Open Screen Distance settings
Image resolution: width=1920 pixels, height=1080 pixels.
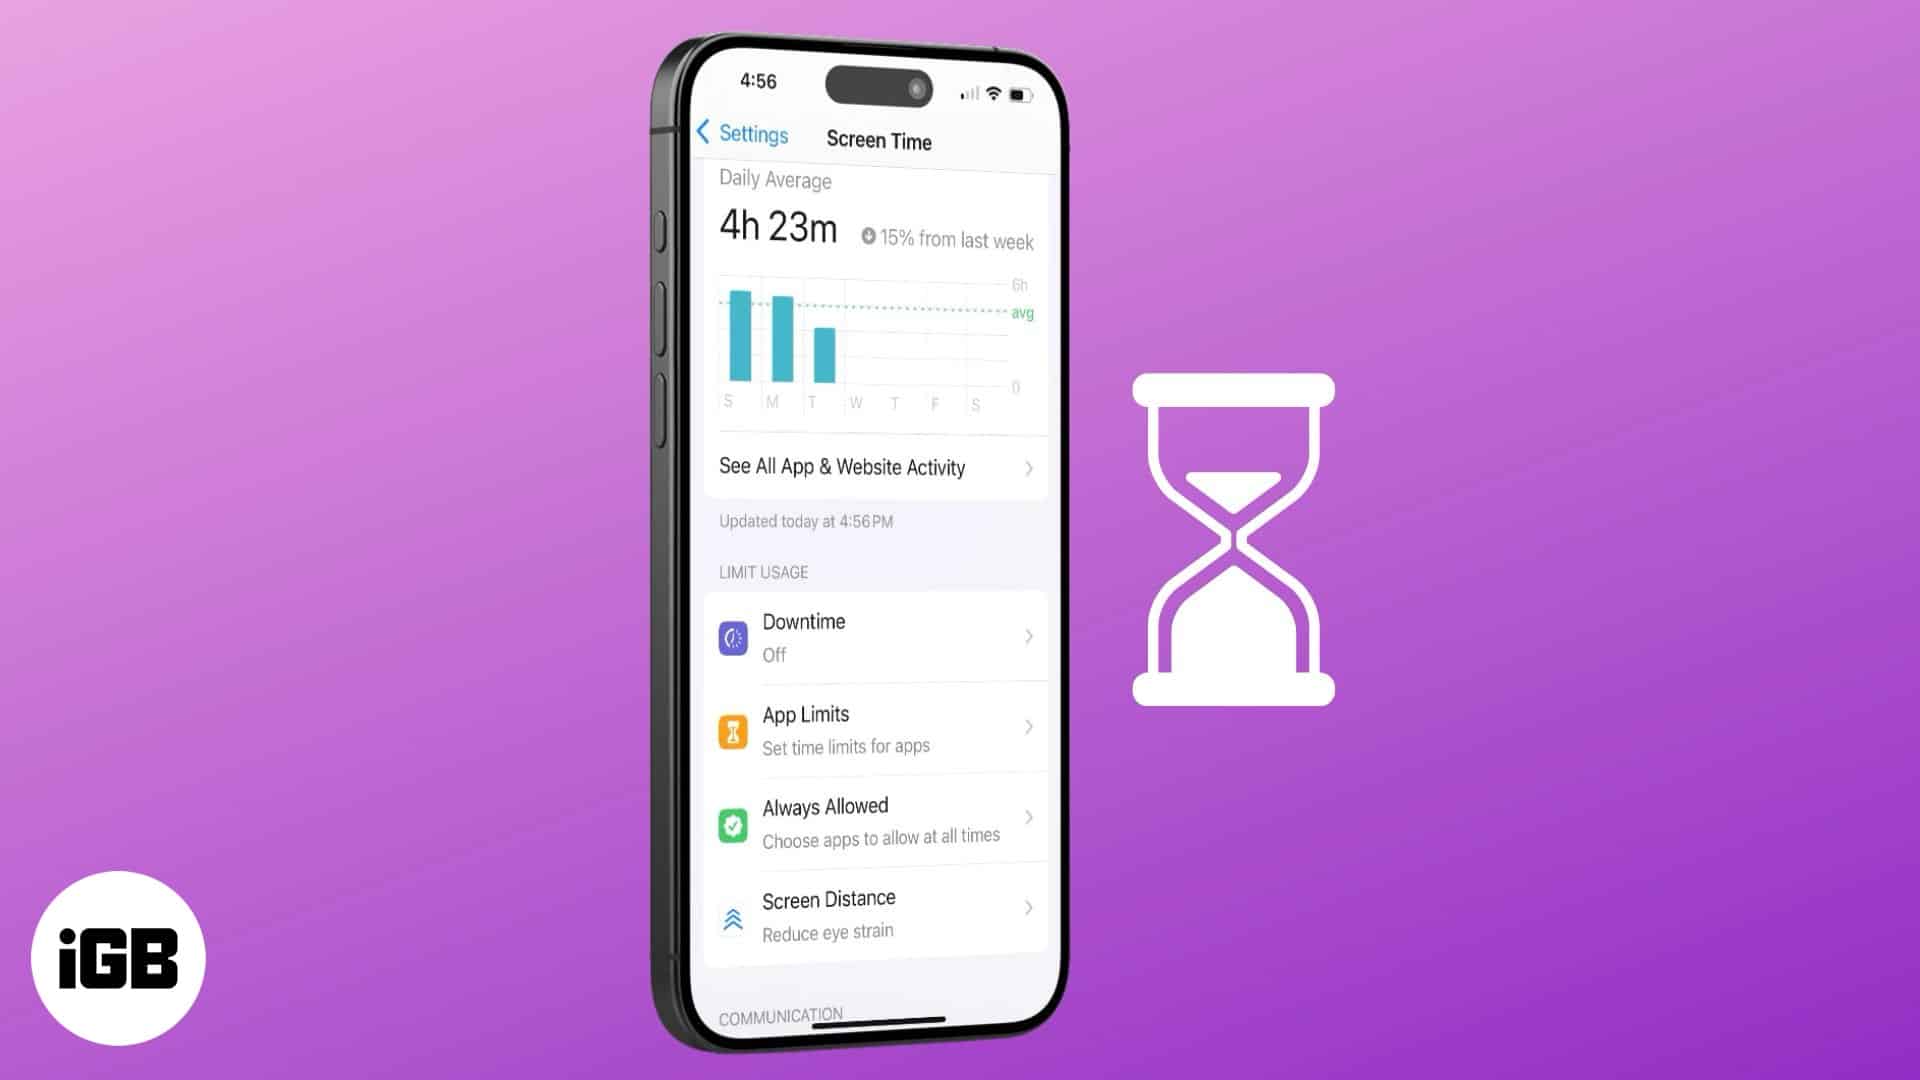pos(877,914)
